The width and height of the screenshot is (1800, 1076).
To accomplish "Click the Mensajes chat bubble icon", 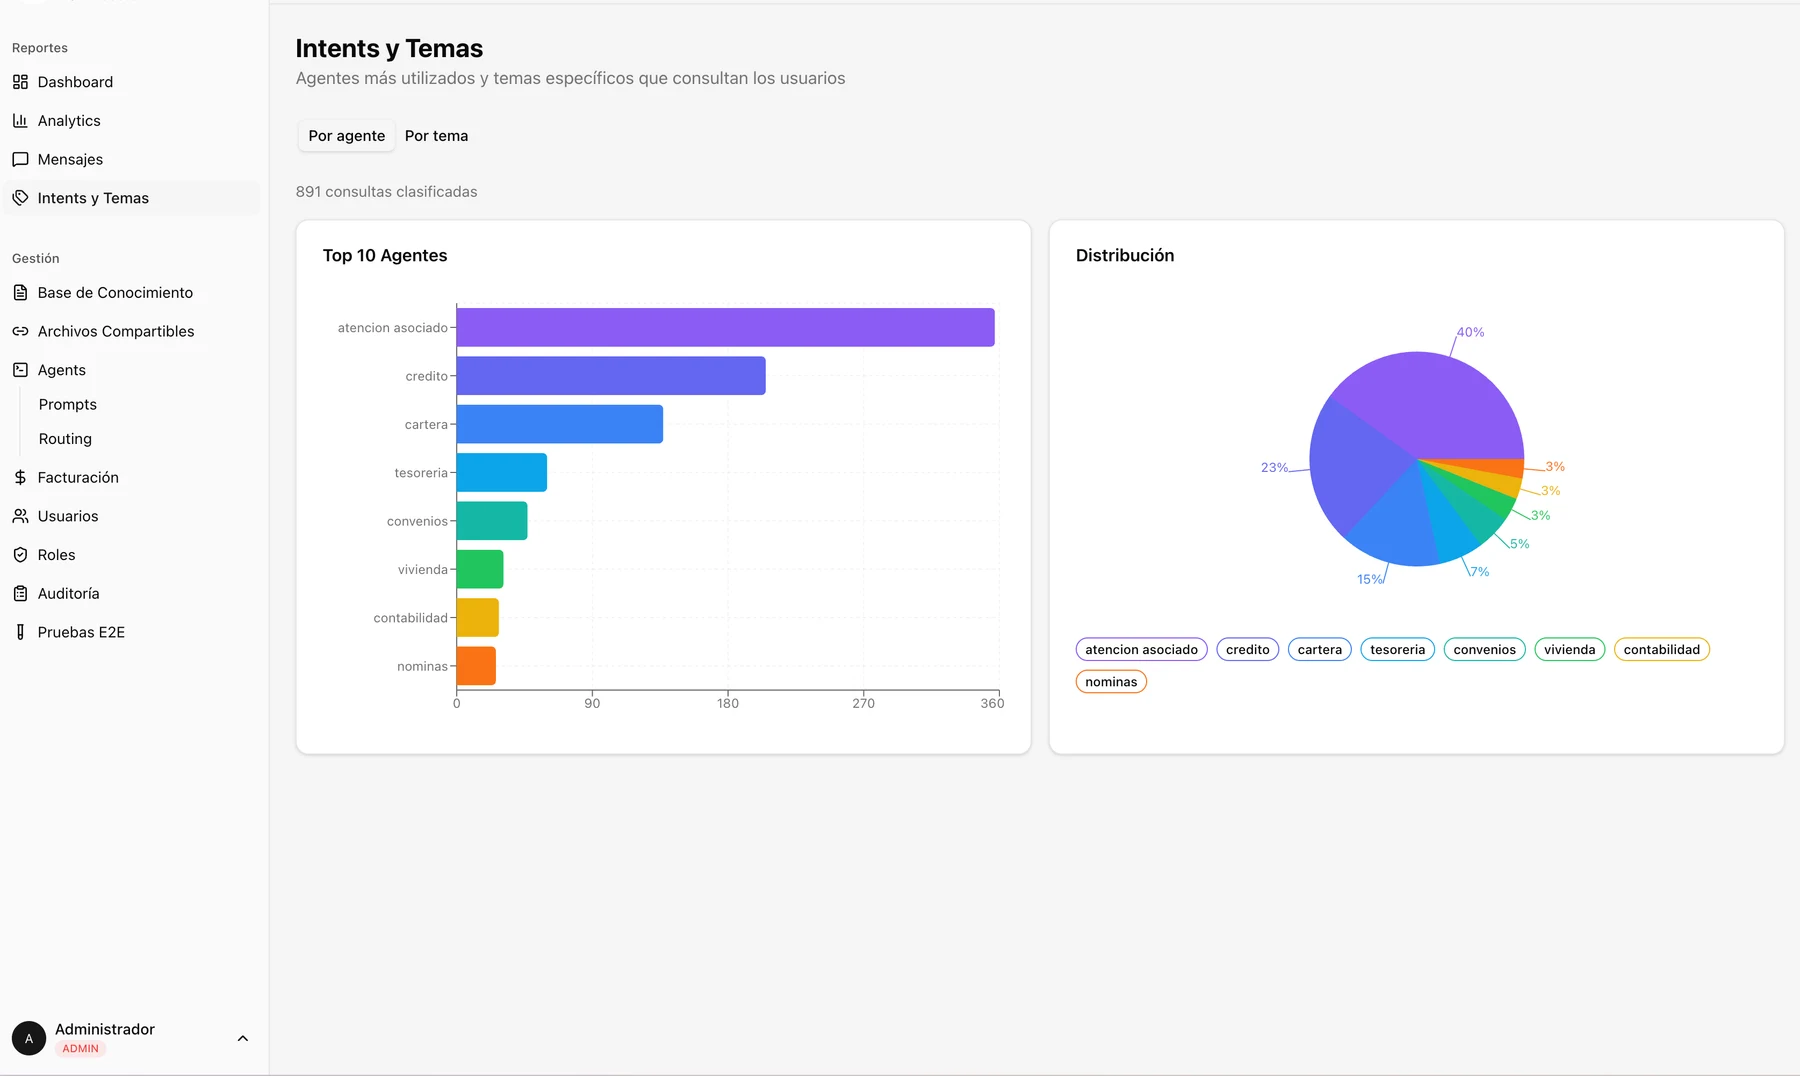I will (x=20, y=159).
